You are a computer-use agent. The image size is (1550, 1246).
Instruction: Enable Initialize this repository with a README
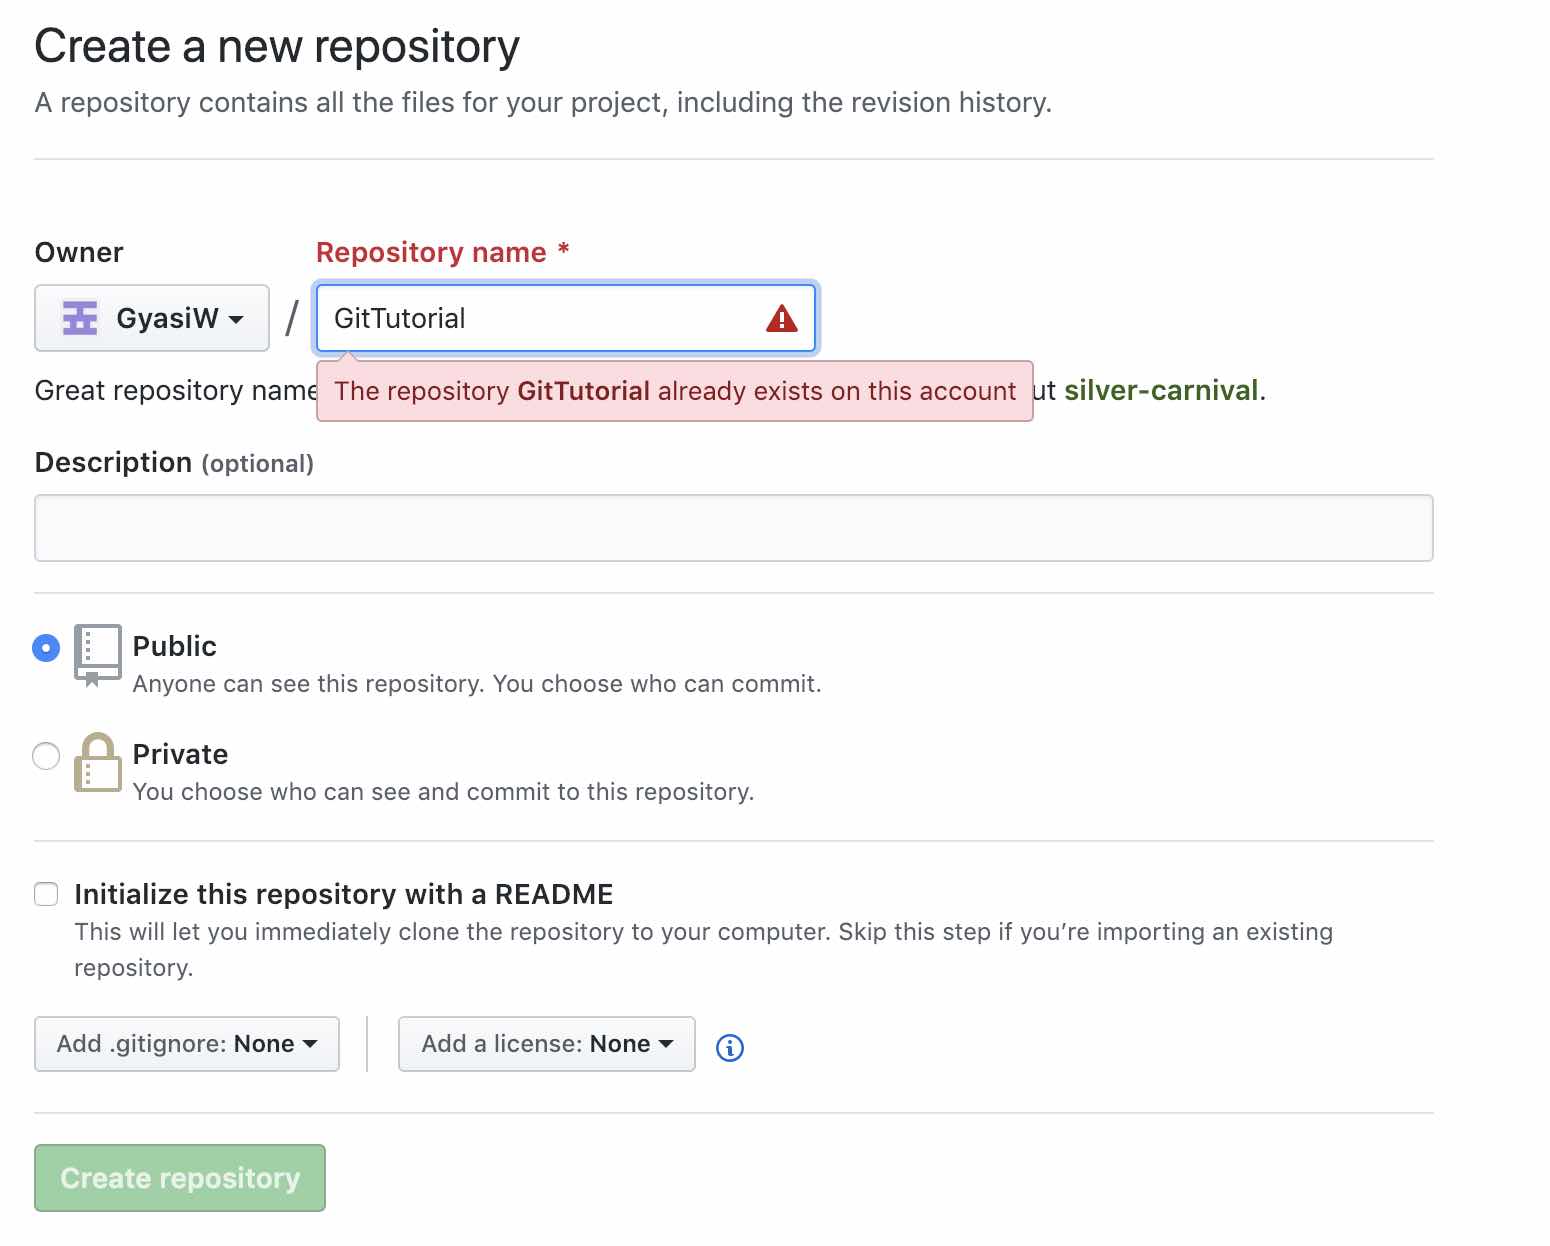click(46, 894)
